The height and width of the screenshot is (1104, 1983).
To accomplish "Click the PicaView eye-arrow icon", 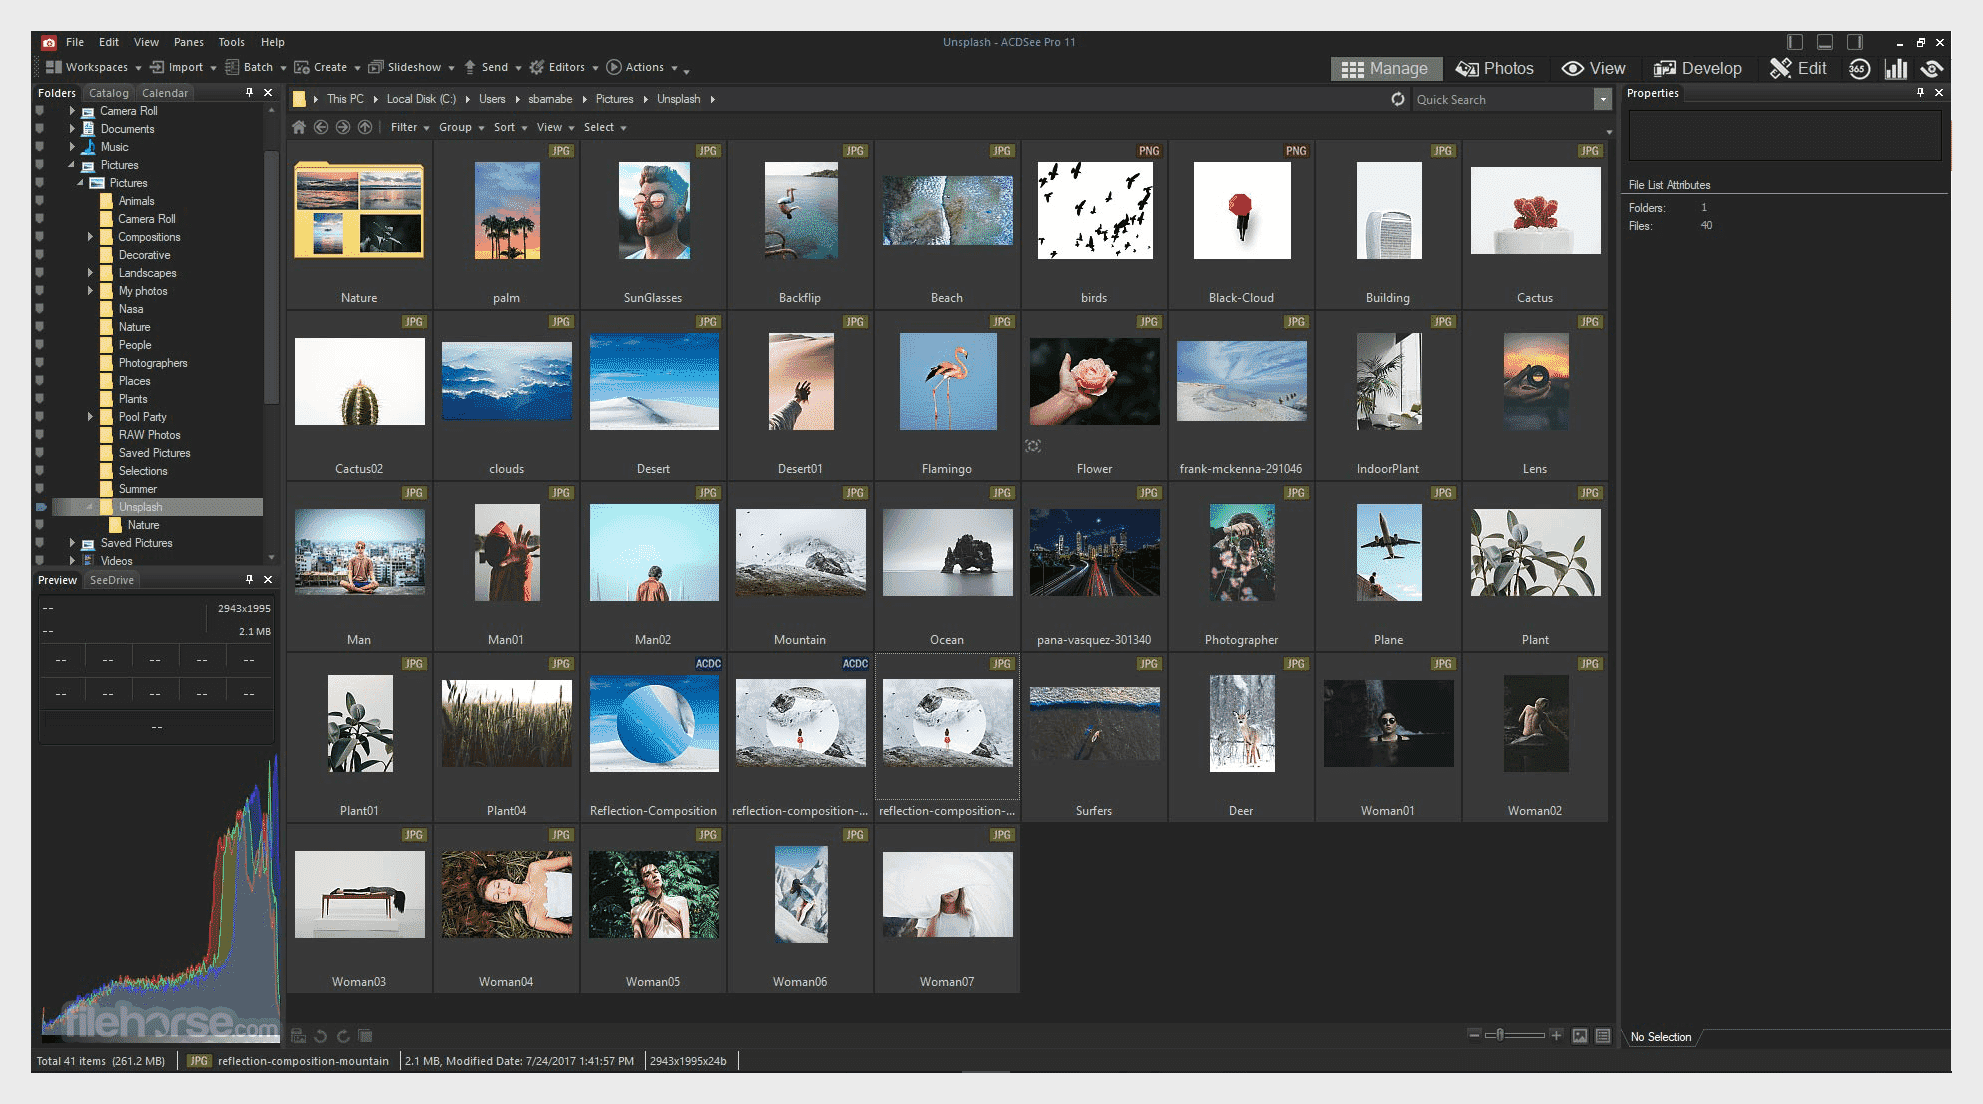I will tap(1932, 68).
